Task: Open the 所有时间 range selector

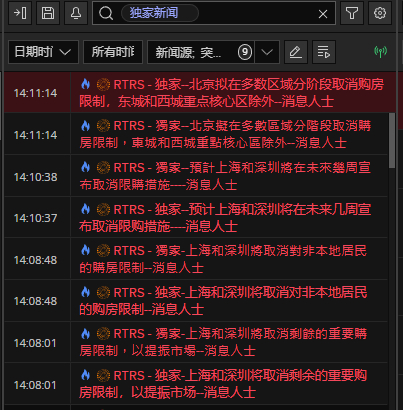Action: tap(113, 52)
